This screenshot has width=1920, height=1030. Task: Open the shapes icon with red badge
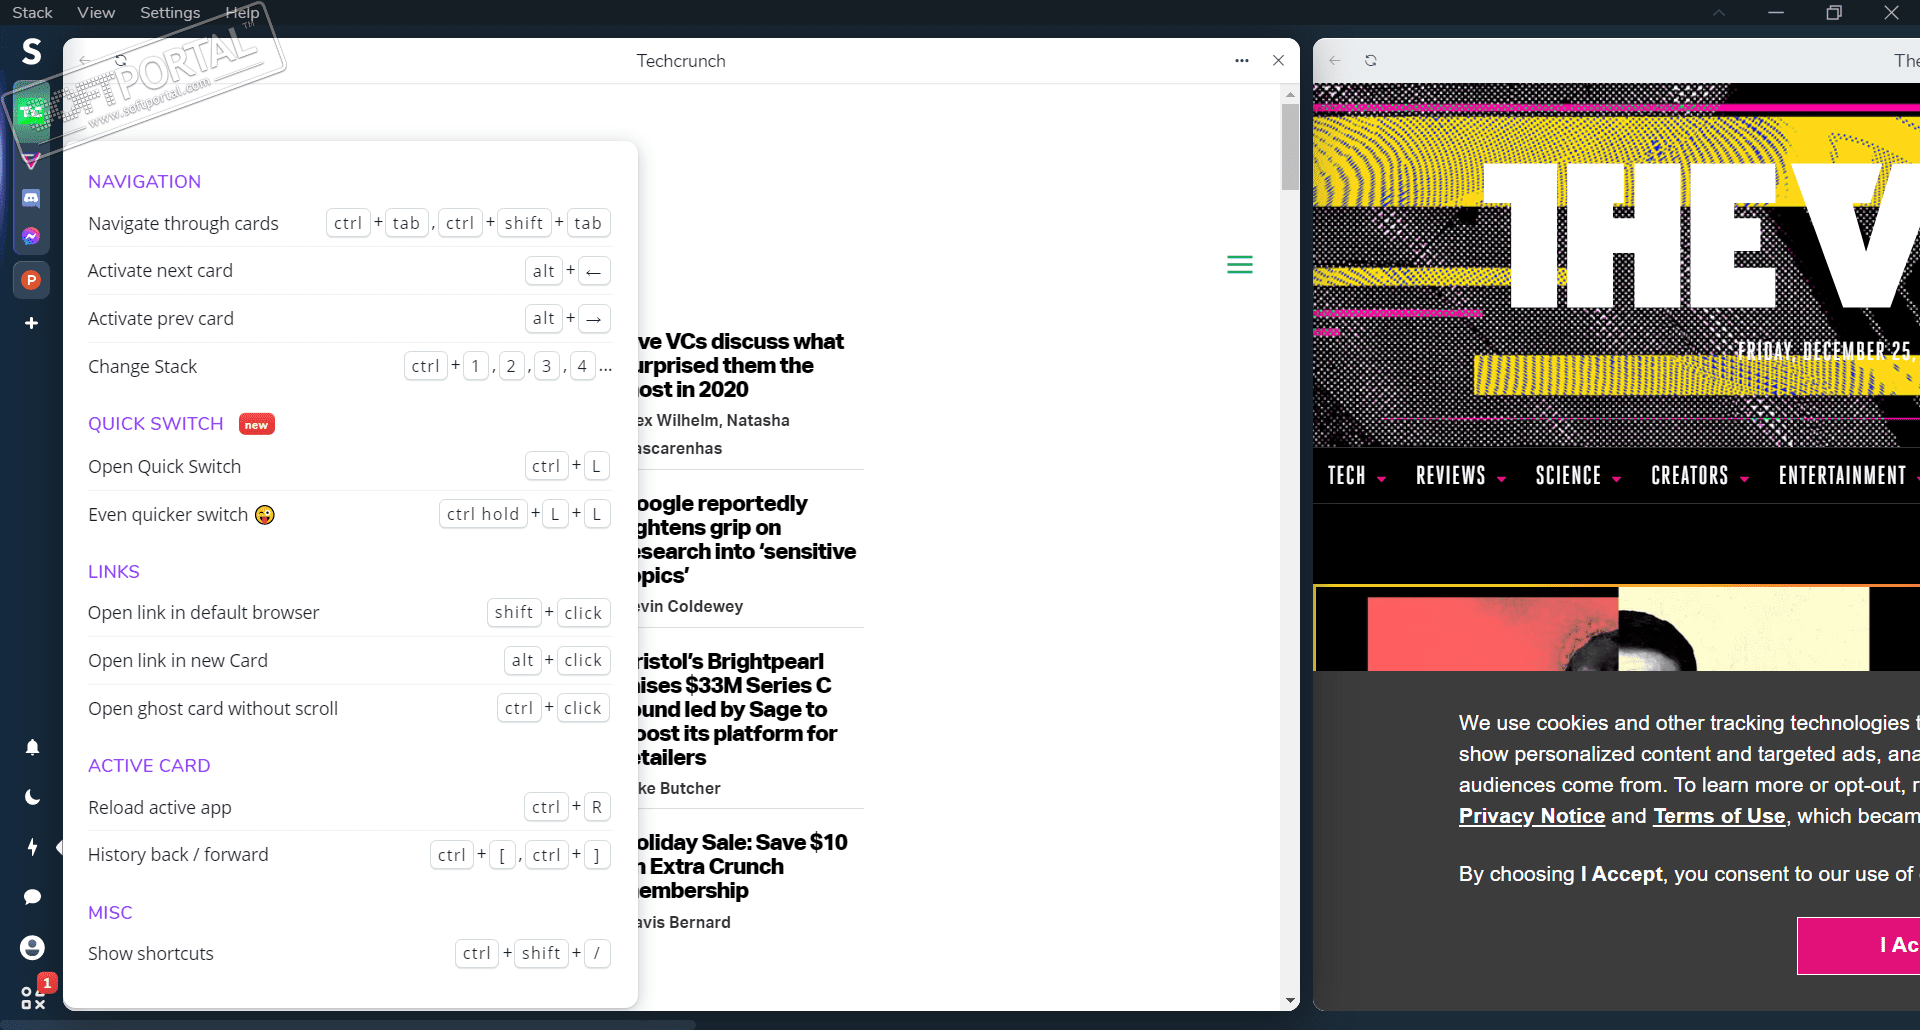click(34, 997)
